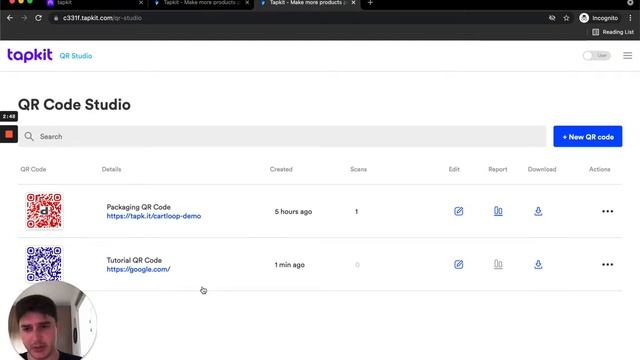Open Chrome's three-dot menu

[x=630, y=18]
